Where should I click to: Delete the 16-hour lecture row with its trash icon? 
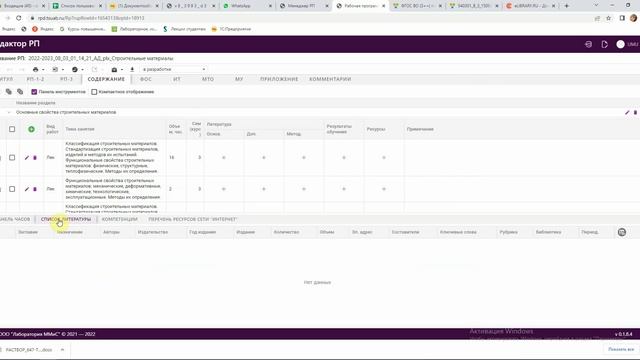(35, 158)
